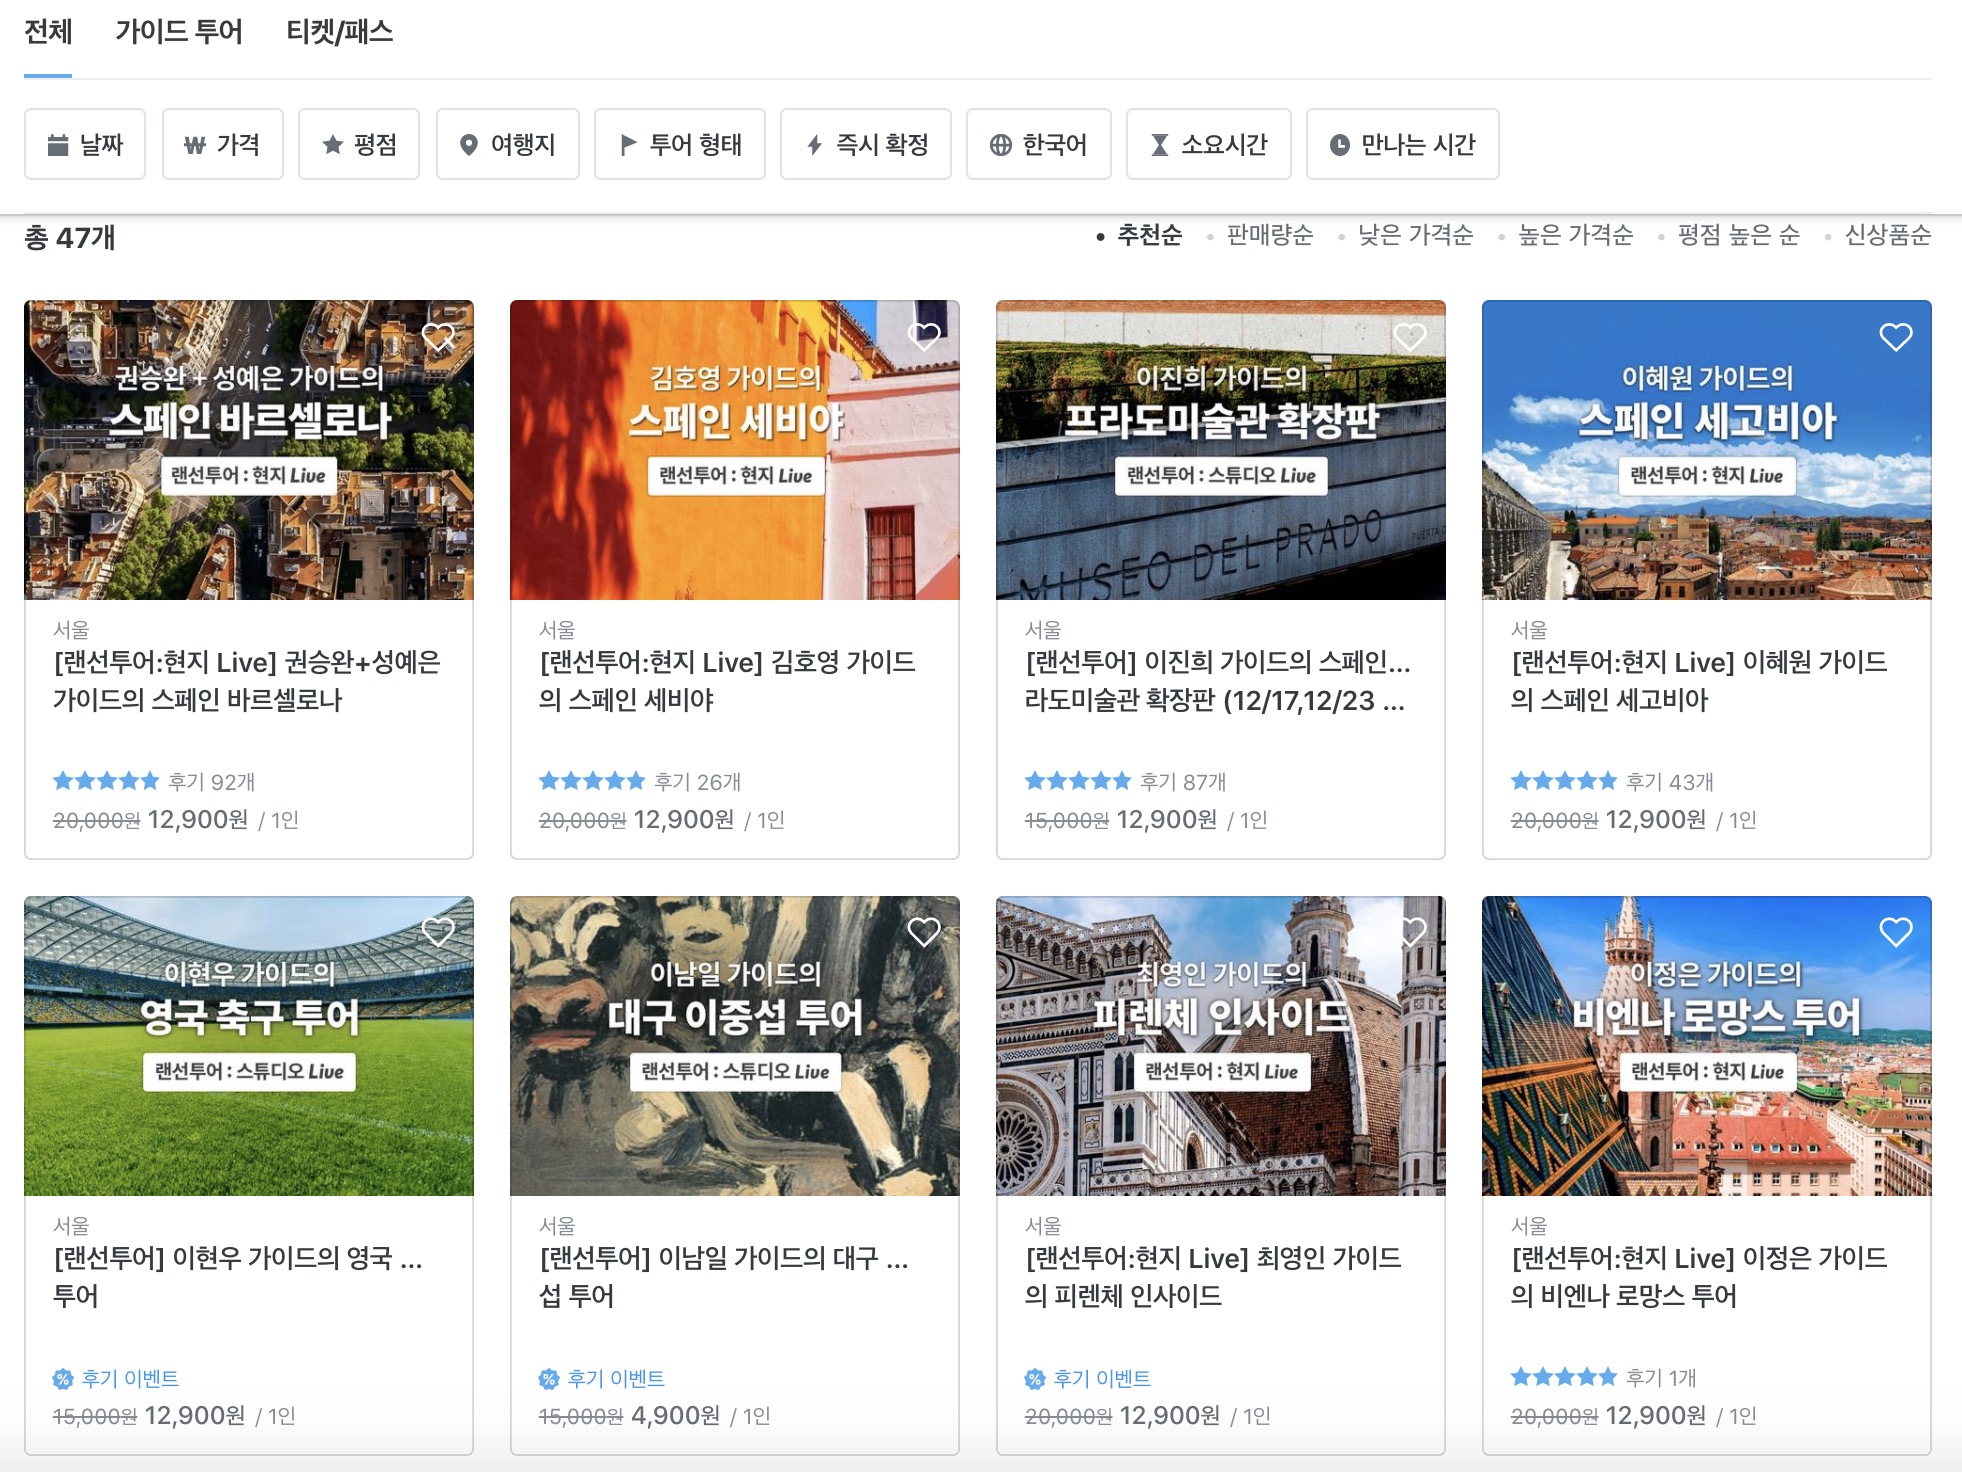Switch to the 가이드 투어 tab
Screen dimensions: 1962x1472
(x=179, y=32)
